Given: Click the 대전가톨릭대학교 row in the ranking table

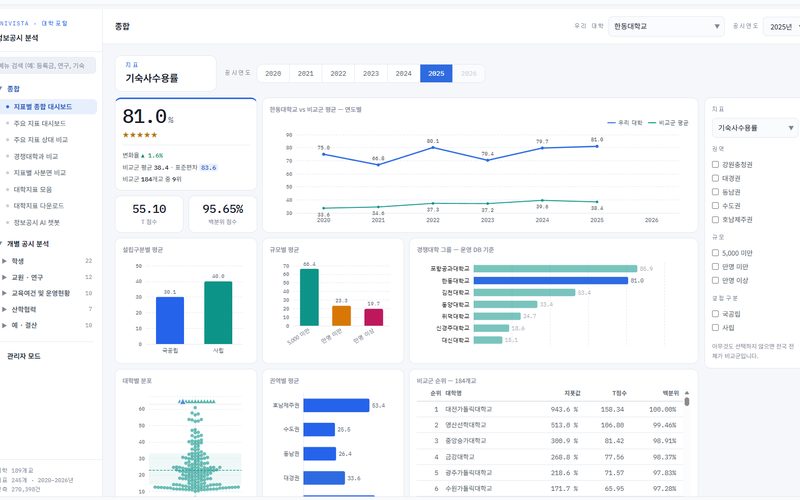Looking at the screenshot, I should tap(550, 410).
